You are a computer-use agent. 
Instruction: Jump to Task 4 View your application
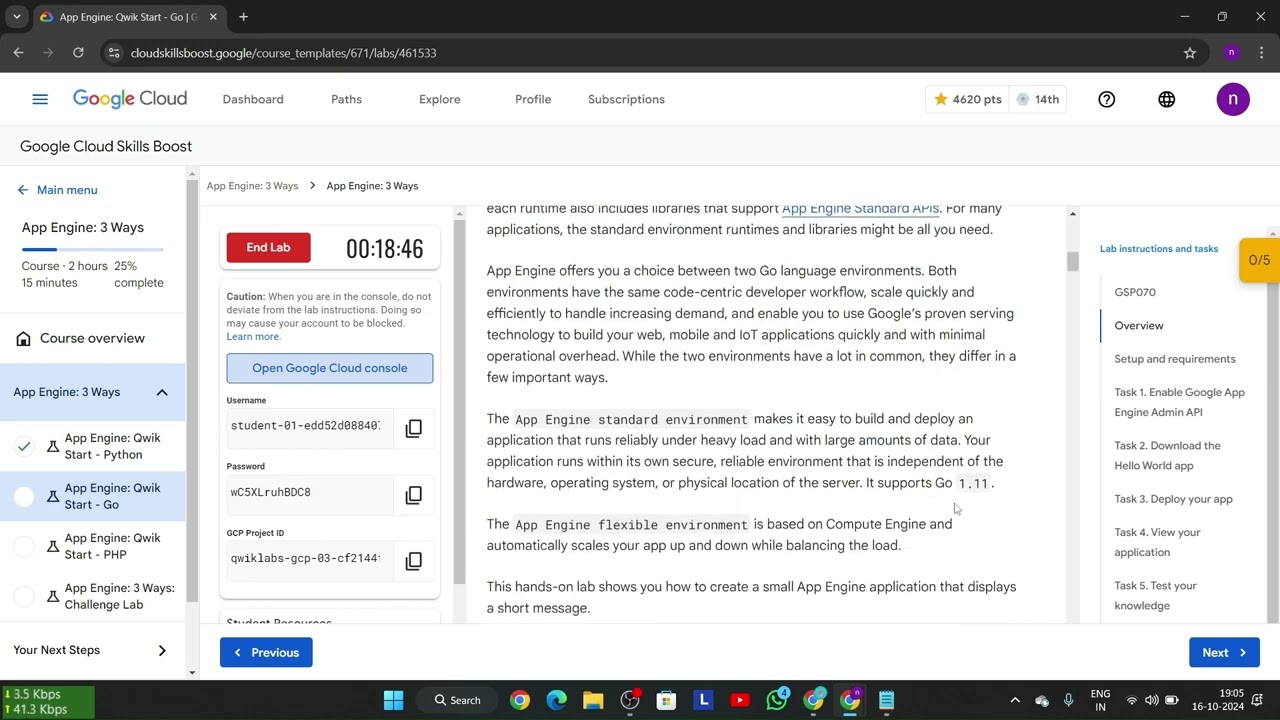[x=1157, y=542]
